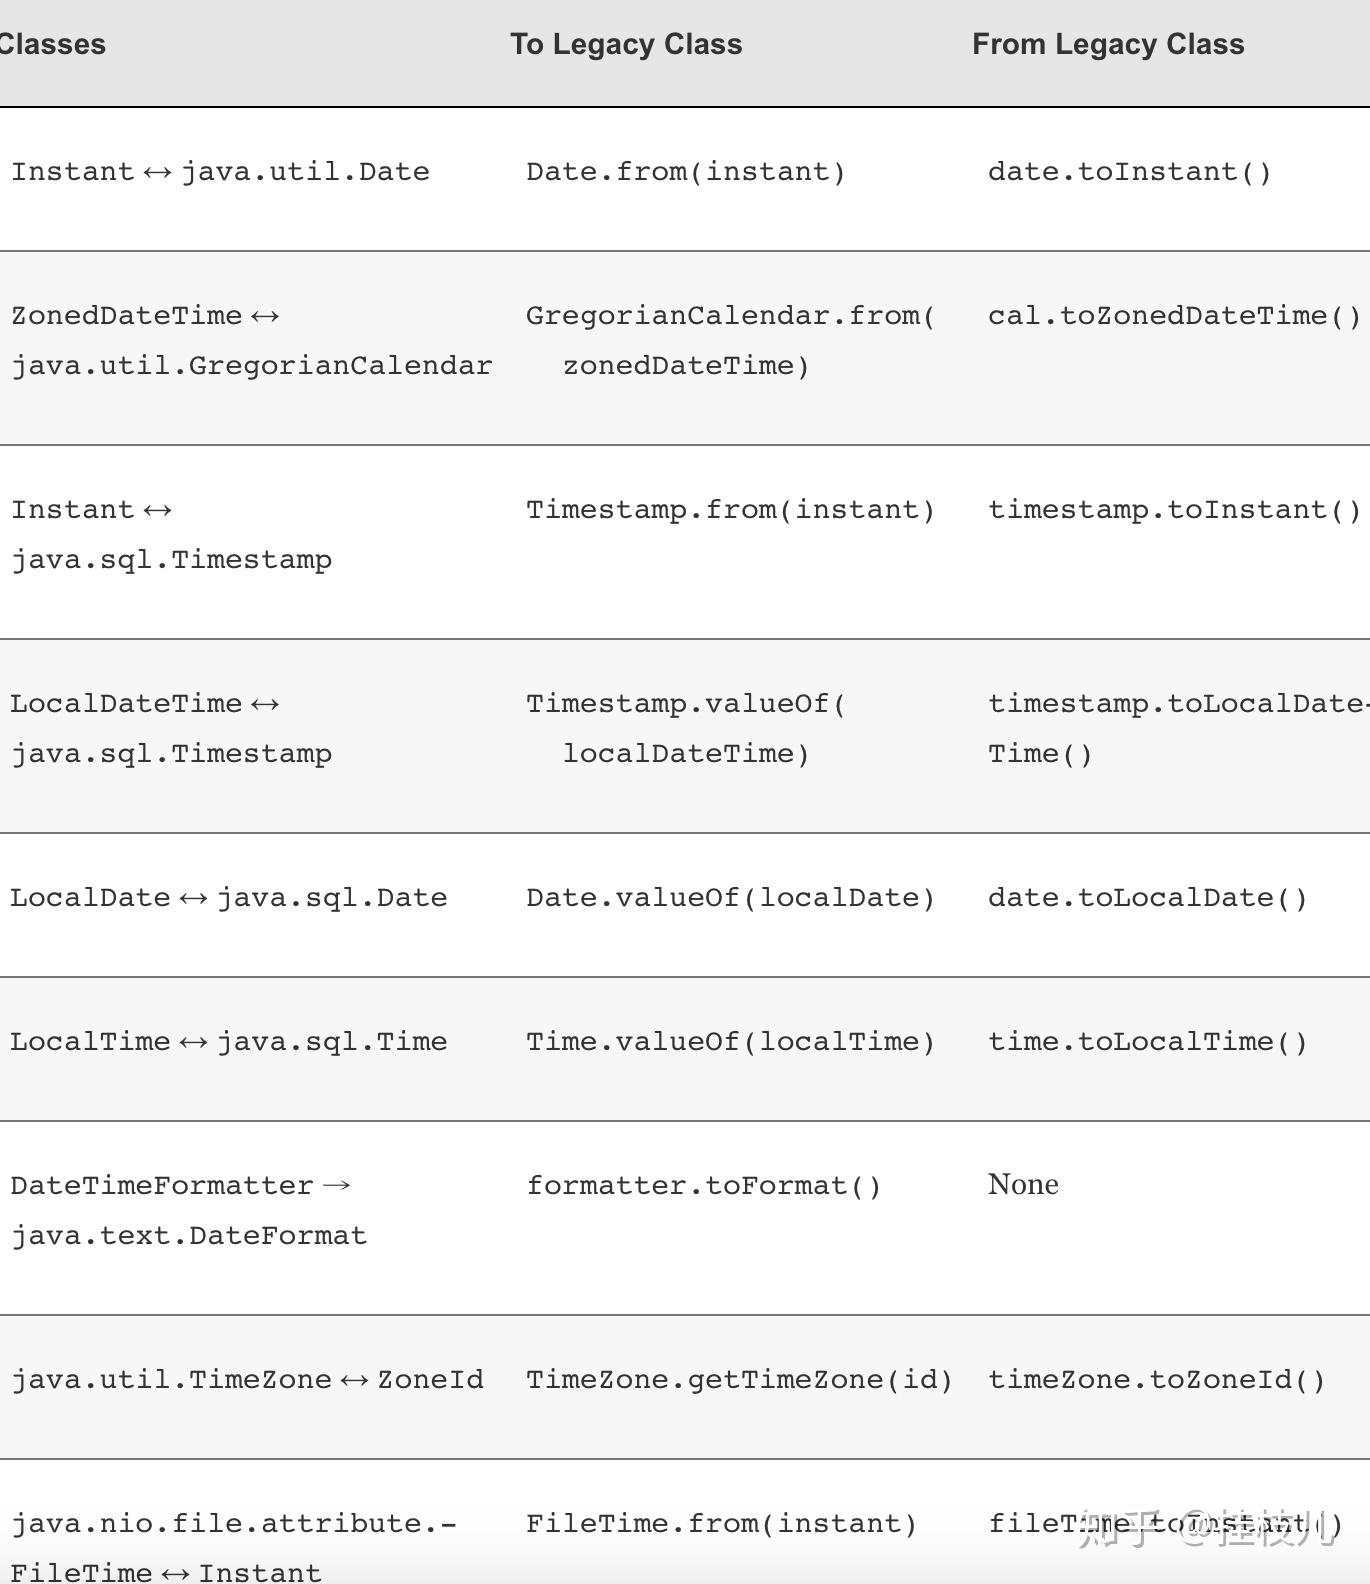Select the date.toInstant() text
Viewport: 1370px width, 1584px height.
coord(1130,172)
